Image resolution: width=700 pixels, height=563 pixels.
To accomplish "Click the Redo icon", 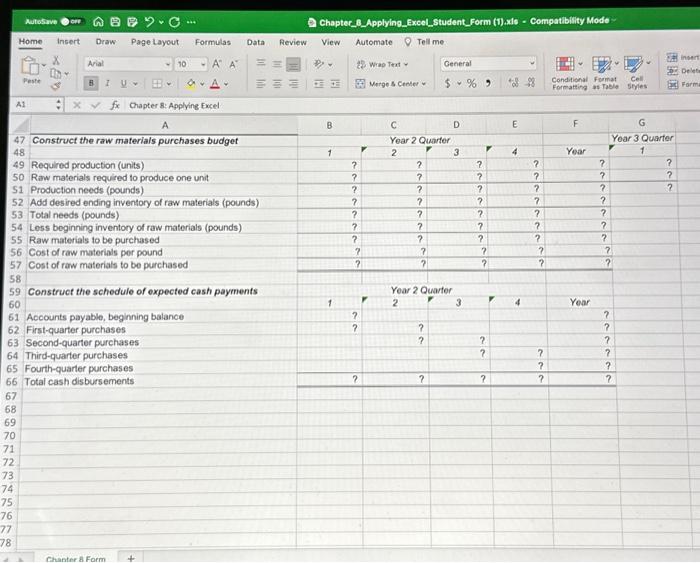I will pyautogui.click(x=175, y=22).
